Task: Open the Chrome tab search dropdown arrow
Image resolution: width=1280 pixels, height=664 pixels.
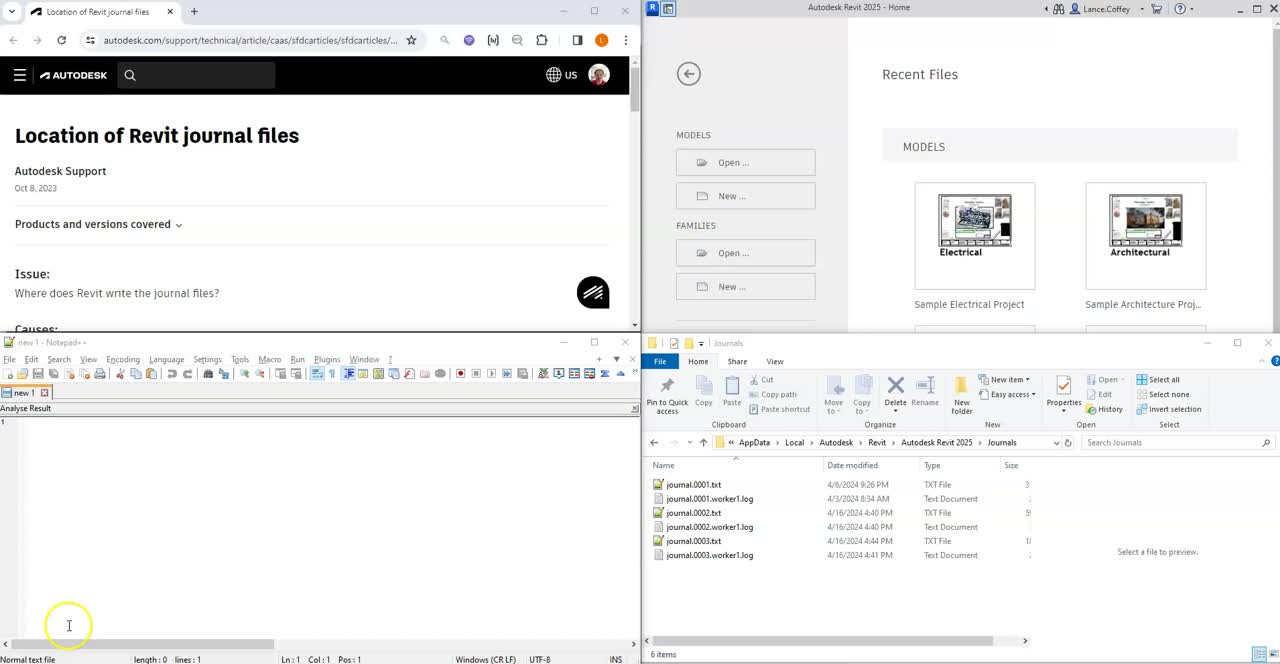Action: click(12, 11)
